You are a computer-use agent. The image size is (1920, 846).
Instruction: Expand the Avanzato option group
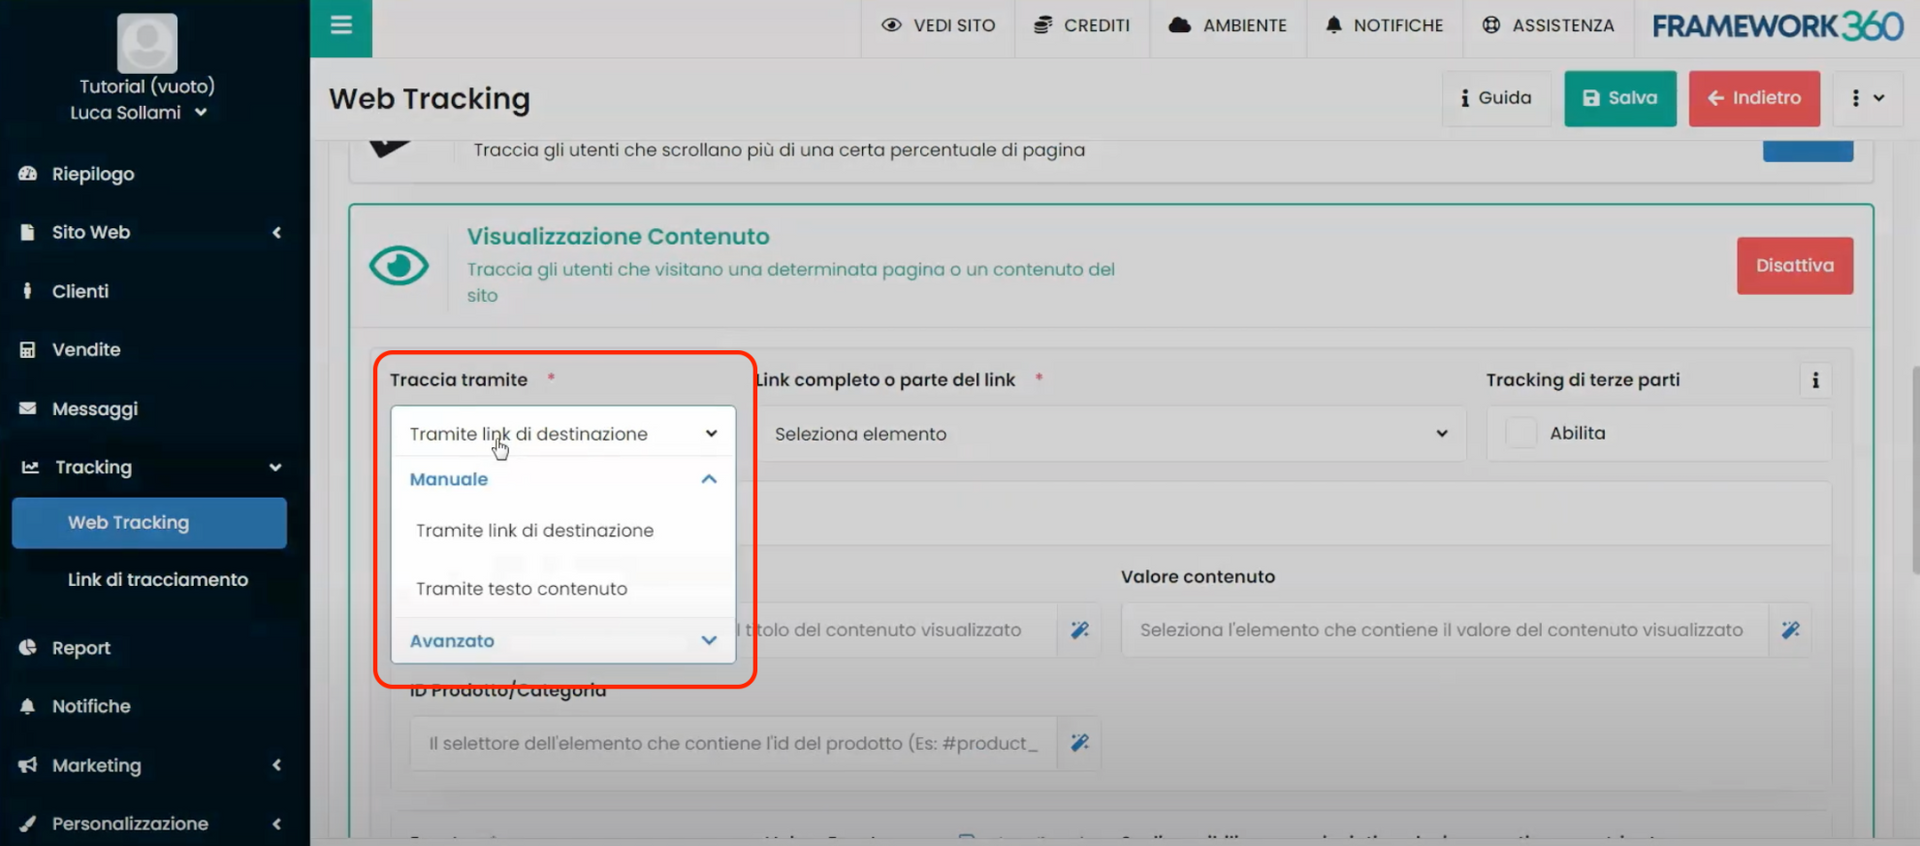709,641
